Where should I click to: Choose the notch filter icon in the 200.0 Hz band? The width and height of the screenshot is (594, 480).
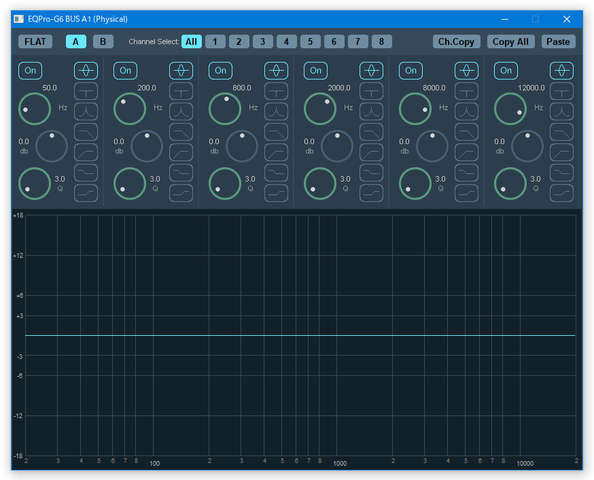click(181, 91)
